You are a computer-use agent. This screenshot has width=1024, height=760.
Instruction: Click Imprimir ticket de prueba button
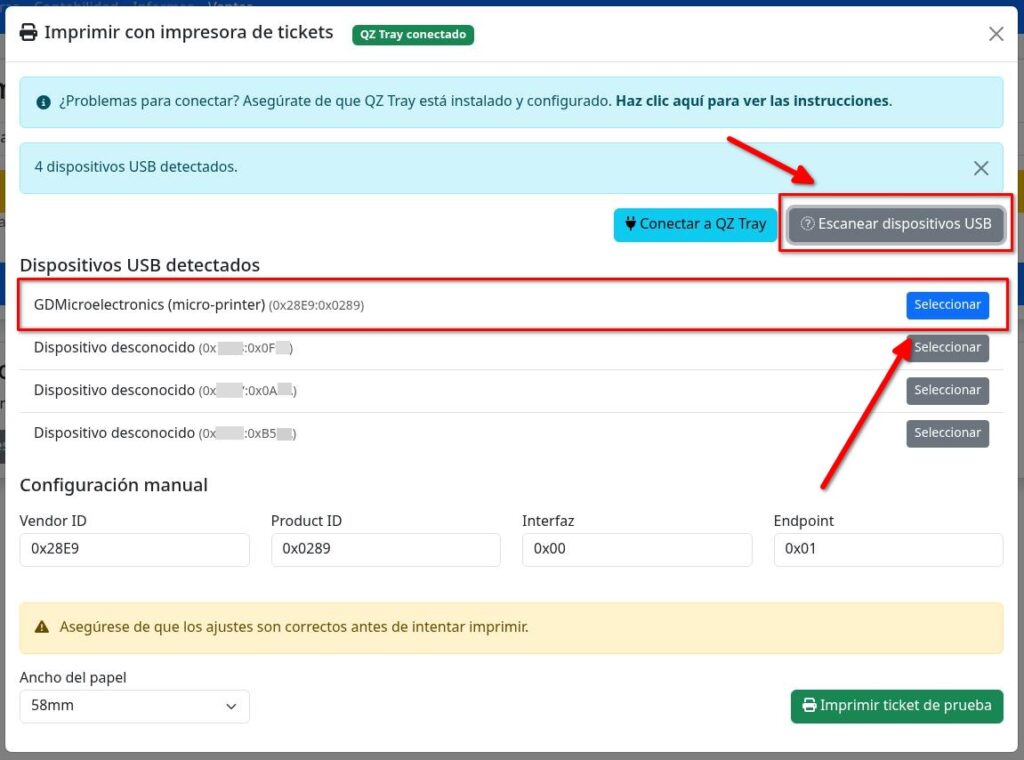pos(896,706)
